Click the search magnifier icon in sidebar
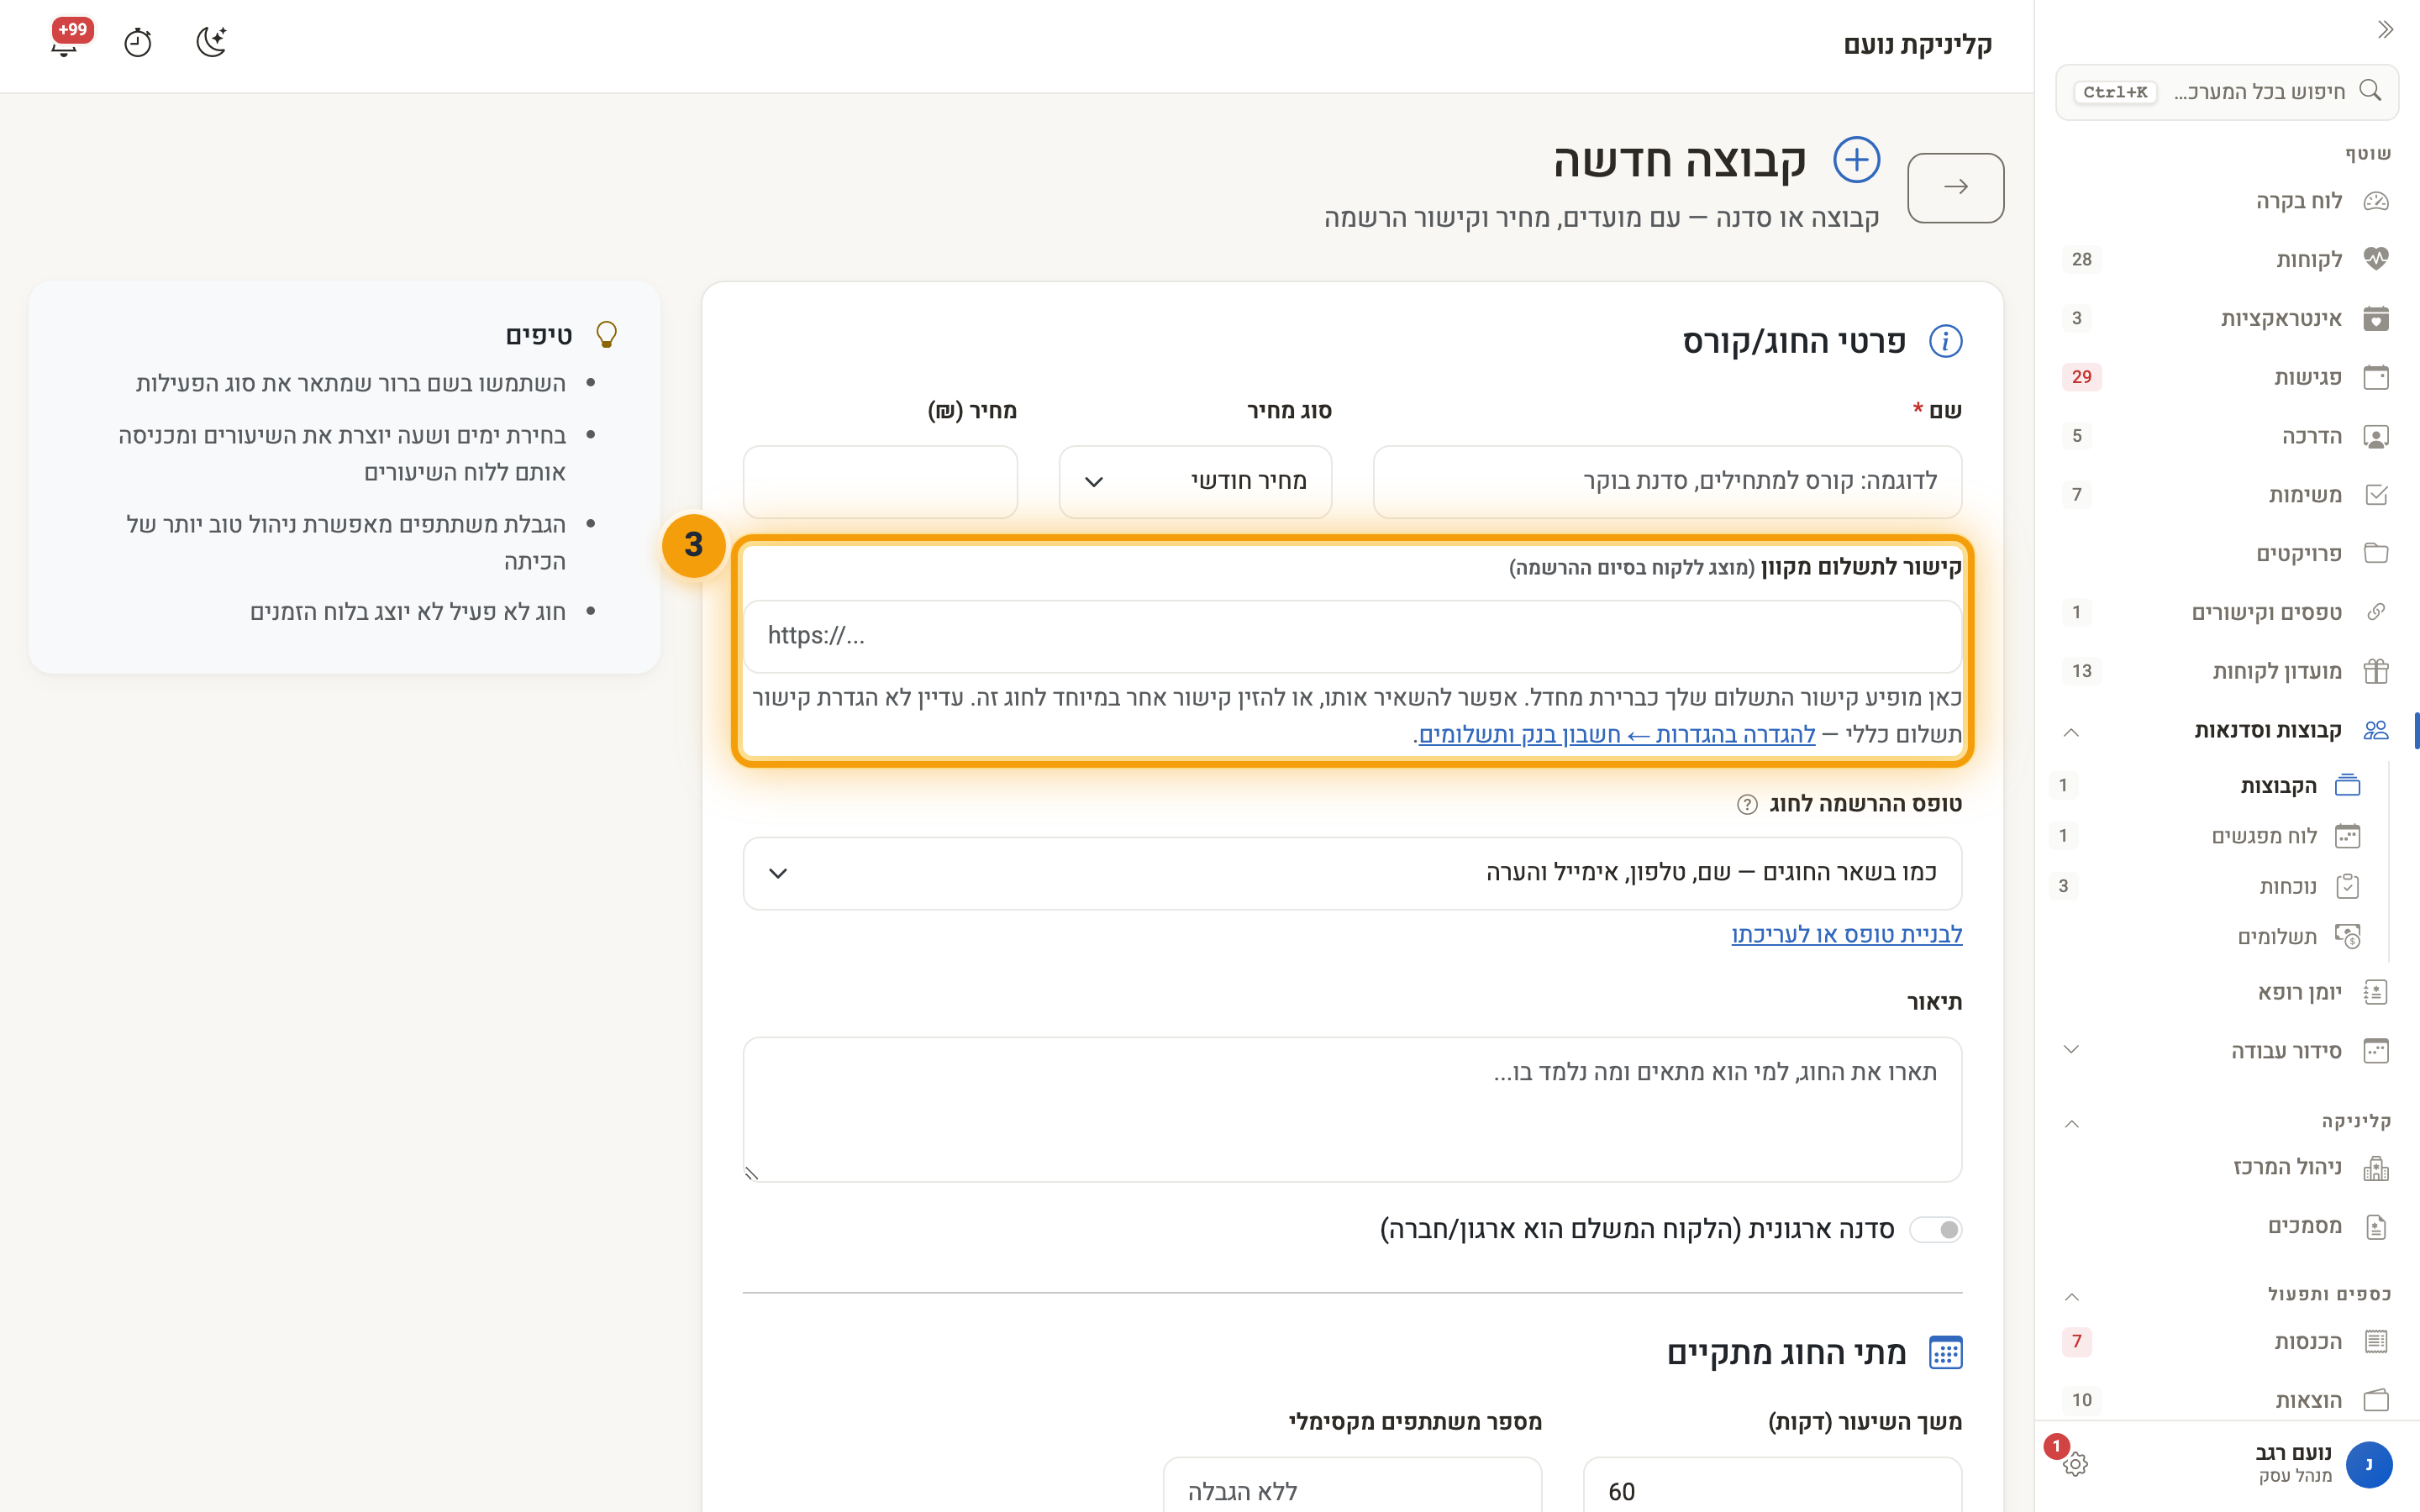This screenshot has height=1512, width=2420. point(2370,91)
